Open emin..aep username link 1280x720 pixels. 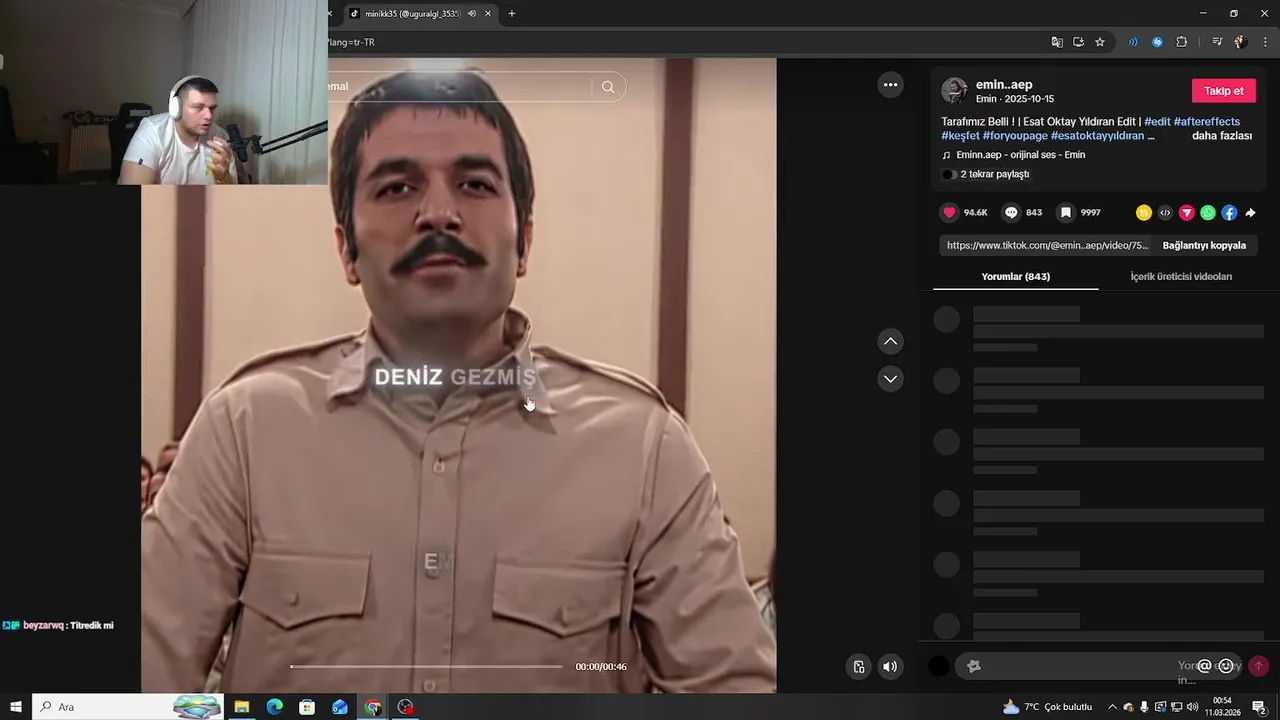[x=1004, y=85]
